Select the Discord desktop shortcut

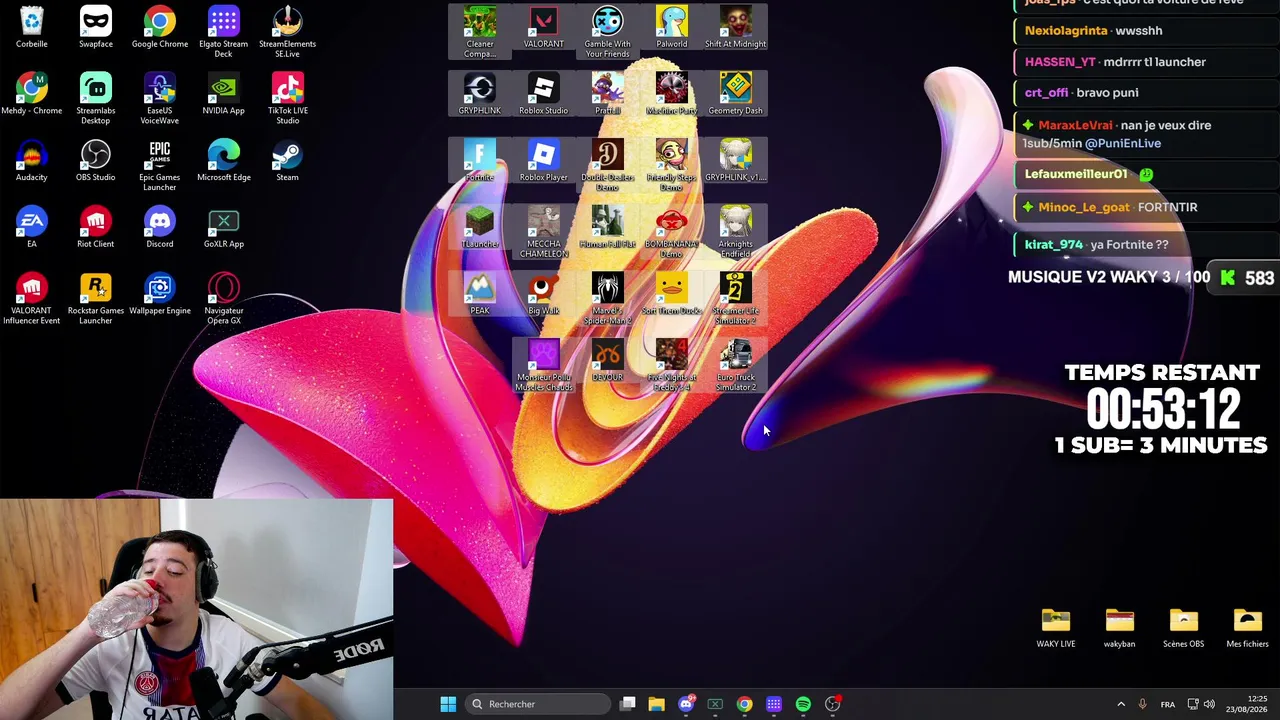[160, 228]
